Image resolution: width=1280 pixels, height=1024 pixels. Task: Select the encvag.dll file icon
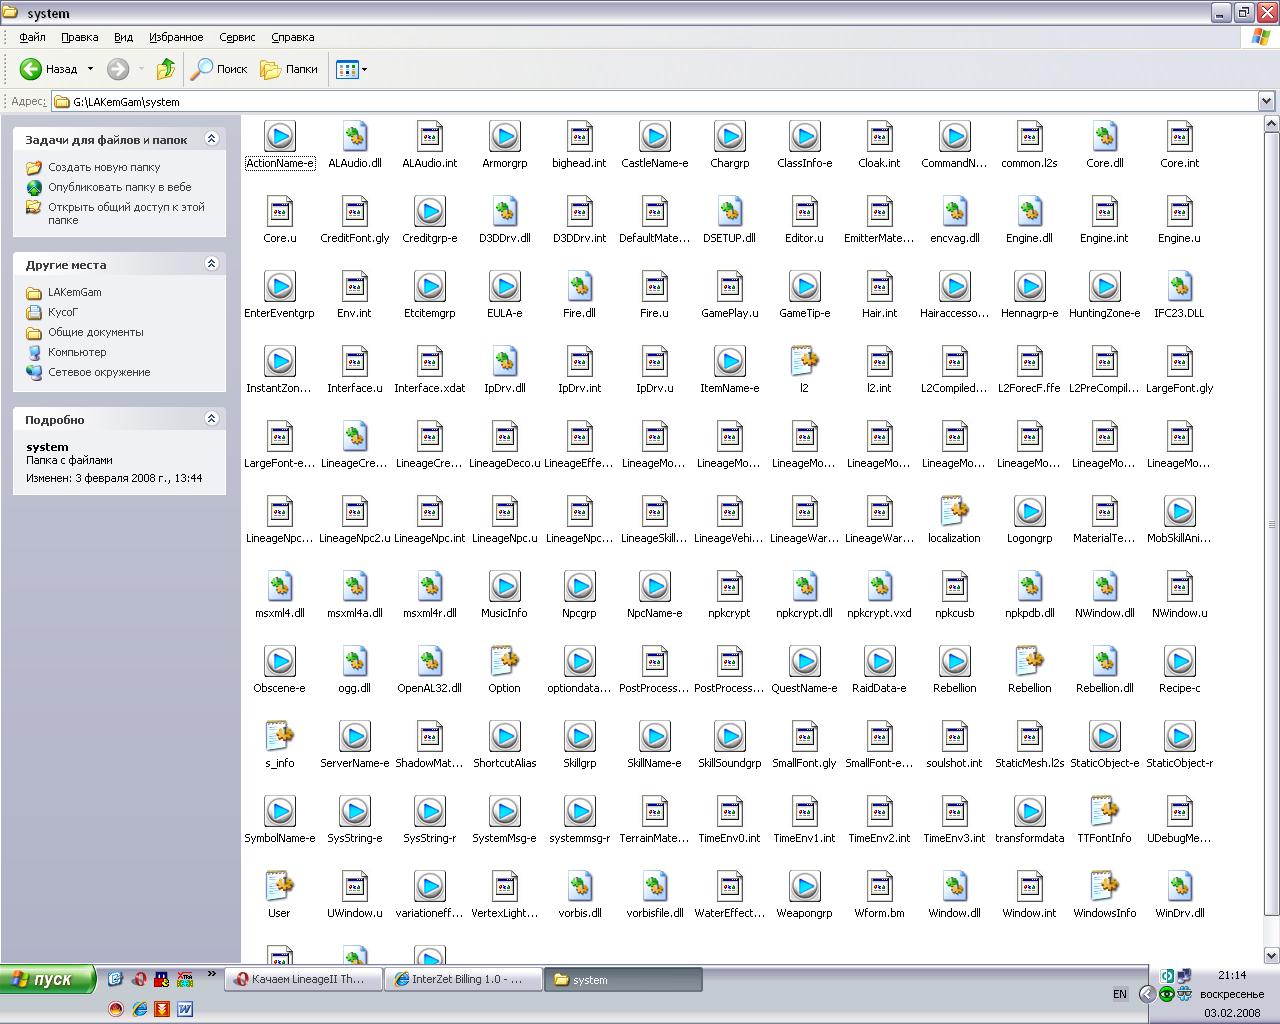[x=955, y=211]
